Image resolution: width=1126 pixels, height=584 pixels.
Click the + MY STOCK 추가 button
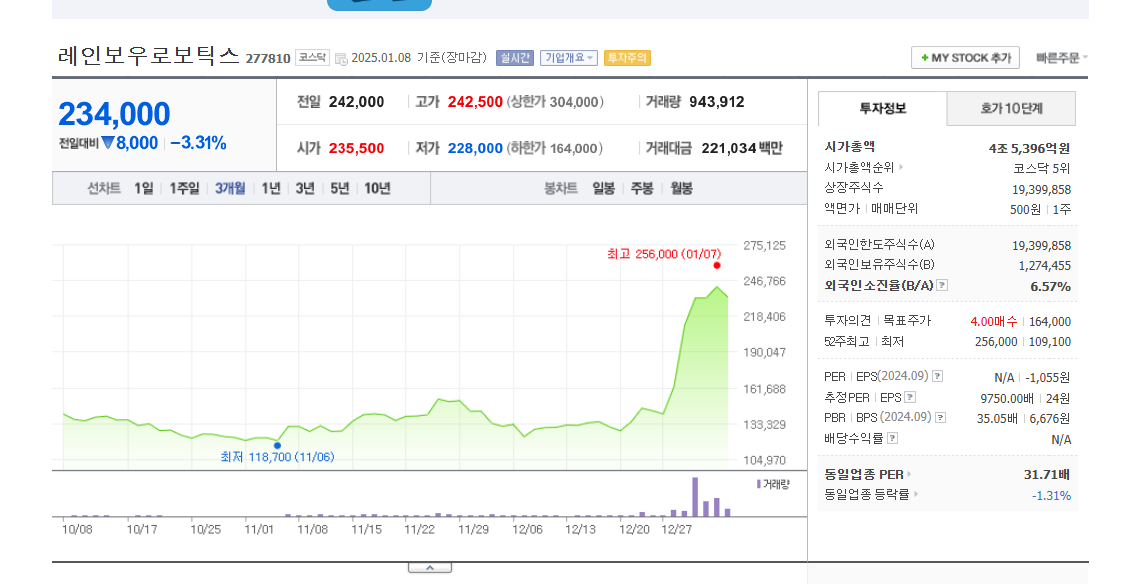point(966,57)
